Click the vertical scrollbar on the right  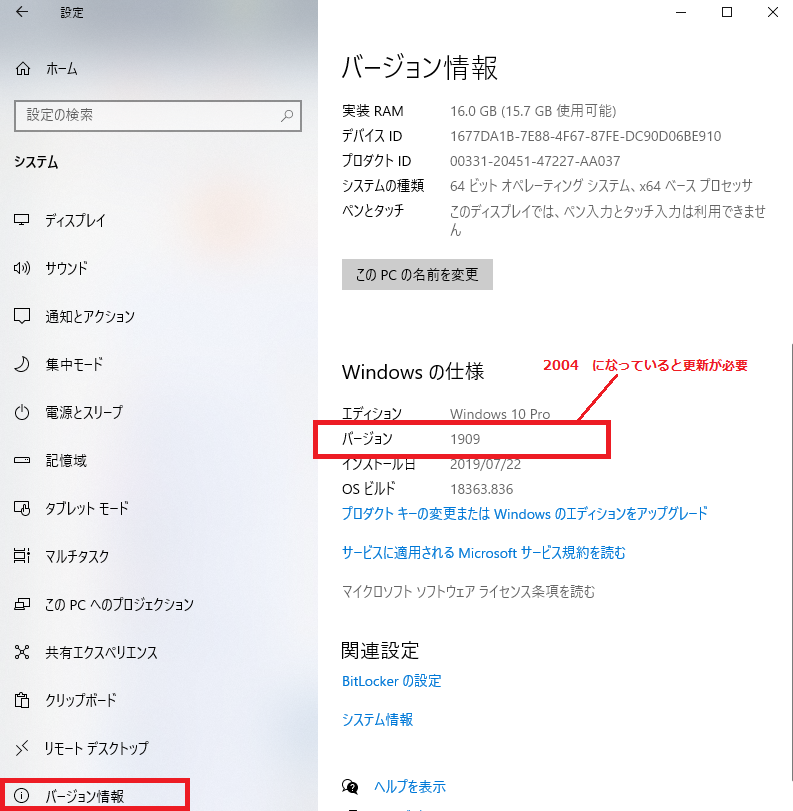coord(790,564)
